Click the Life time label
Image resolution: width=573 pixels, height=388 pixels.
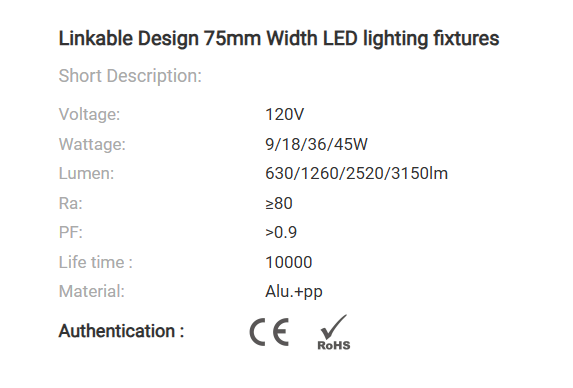95,262
